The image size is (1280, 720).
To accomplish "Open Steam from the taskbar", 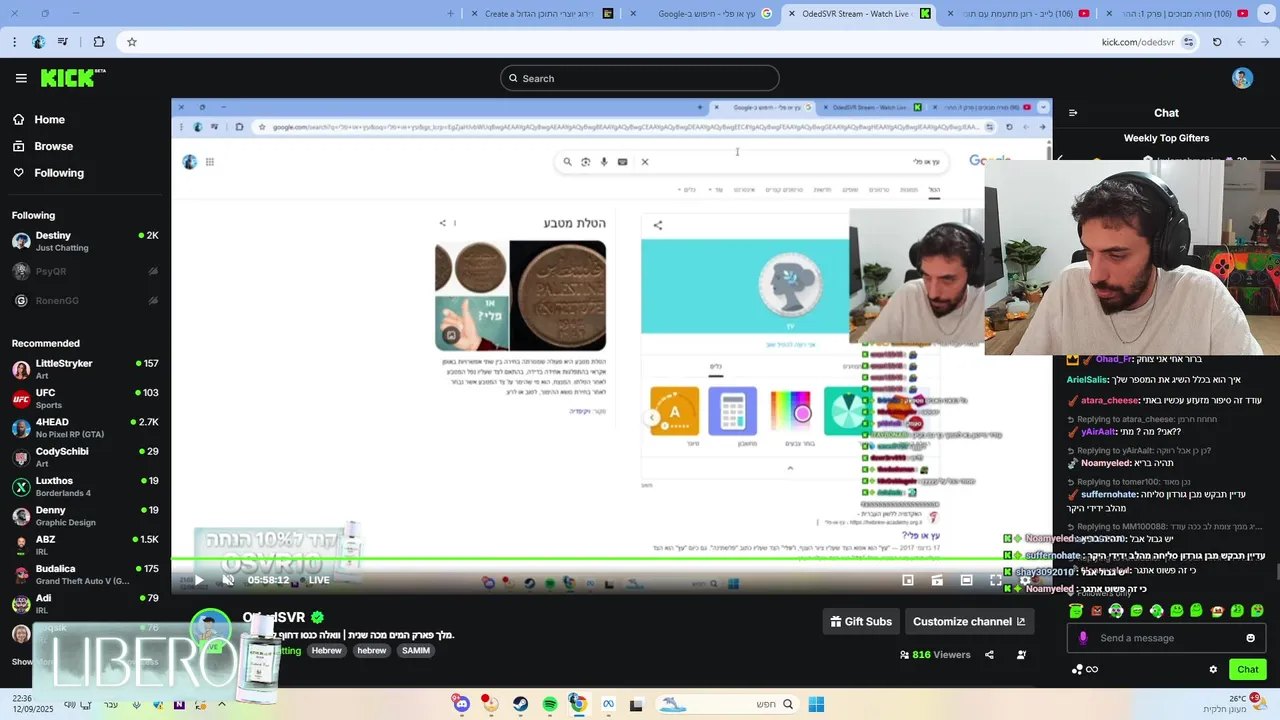I will point(521,704).
